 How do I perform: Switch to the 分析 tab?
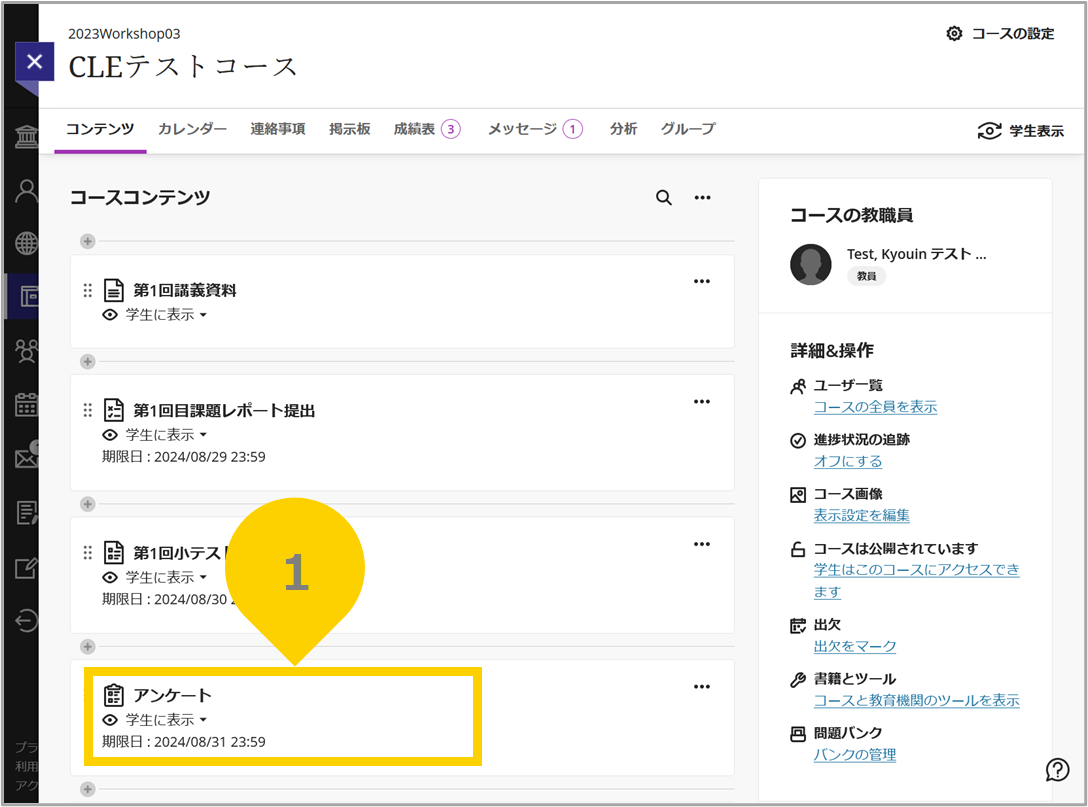[623, 129]
